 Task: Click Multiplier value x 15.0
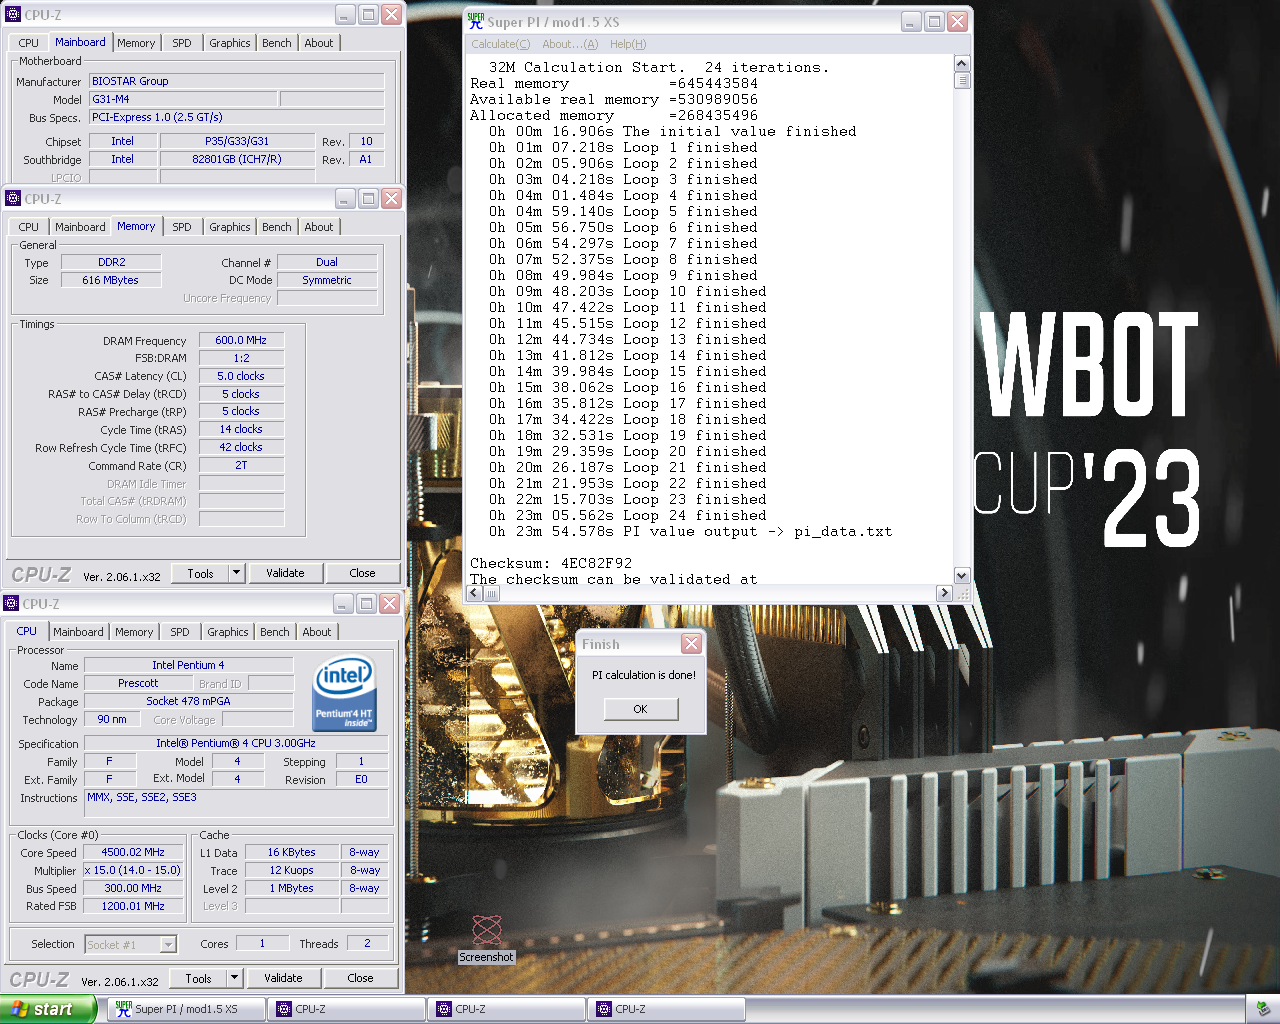coord(133,870)
